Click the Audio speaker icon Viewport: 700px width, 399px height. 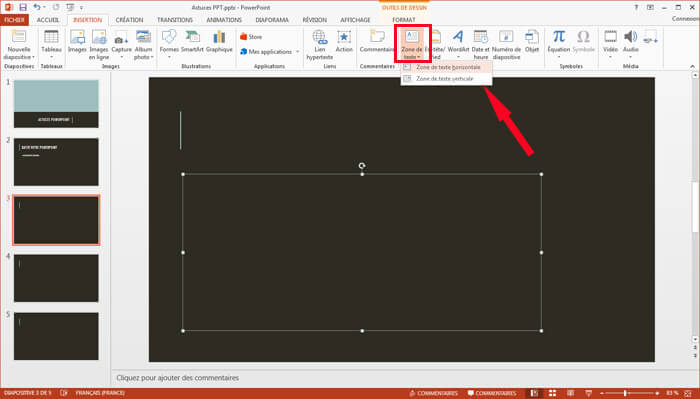630,37
